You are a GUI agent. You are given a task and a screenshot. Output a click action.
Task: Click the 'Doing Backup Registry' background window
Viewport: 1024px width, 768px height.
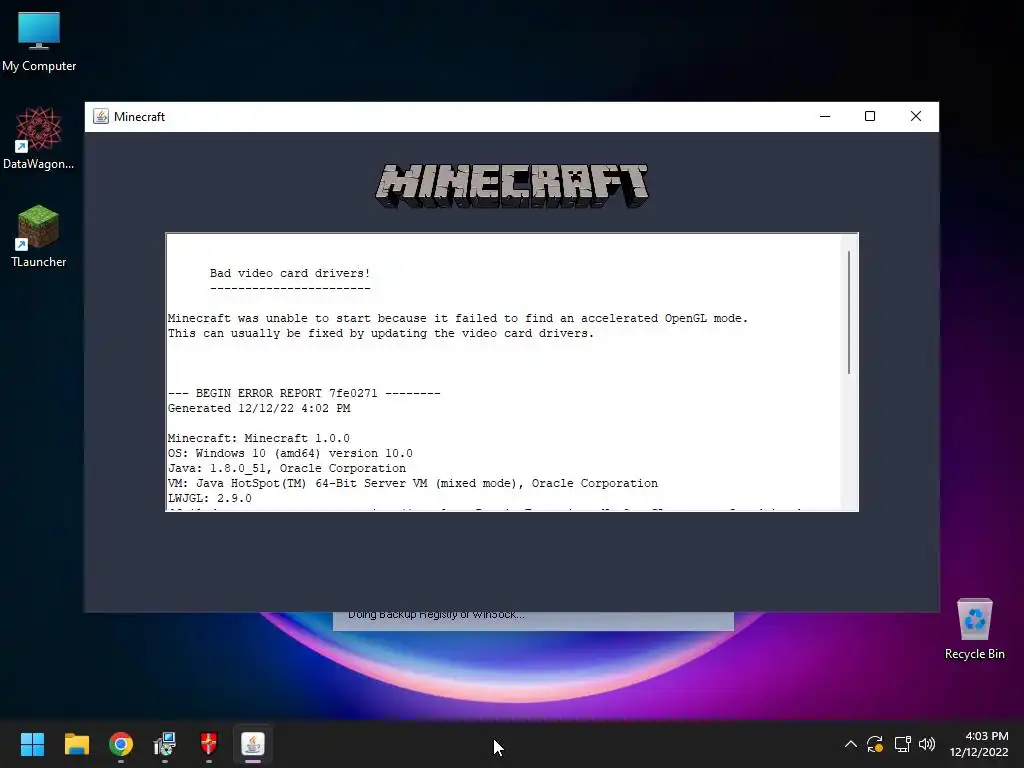pos(533,621)
